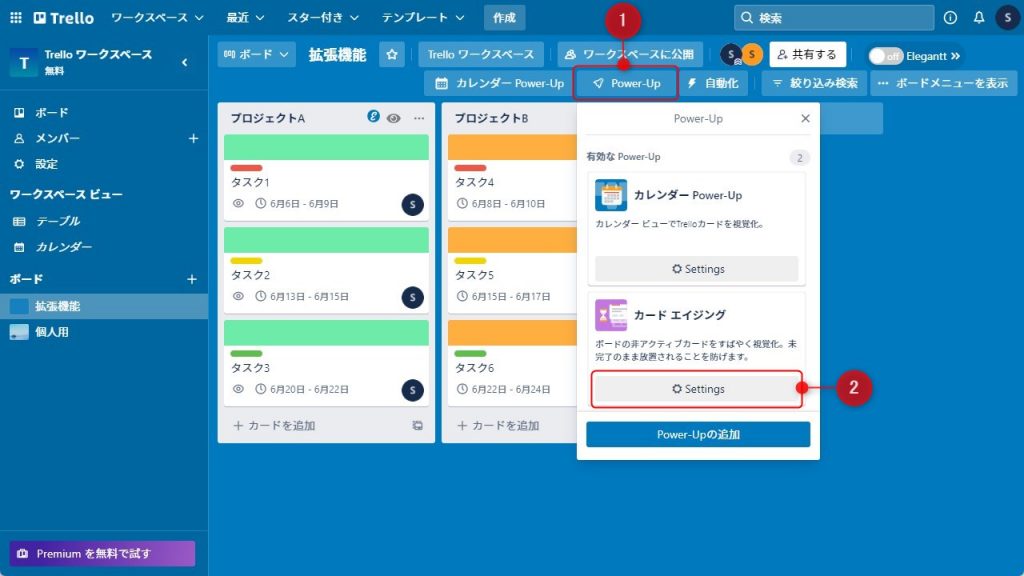This screenshot has height=576, width=1024.
Task: Expand the ワークスペース dropdown
Action: [x=157, y=18]
